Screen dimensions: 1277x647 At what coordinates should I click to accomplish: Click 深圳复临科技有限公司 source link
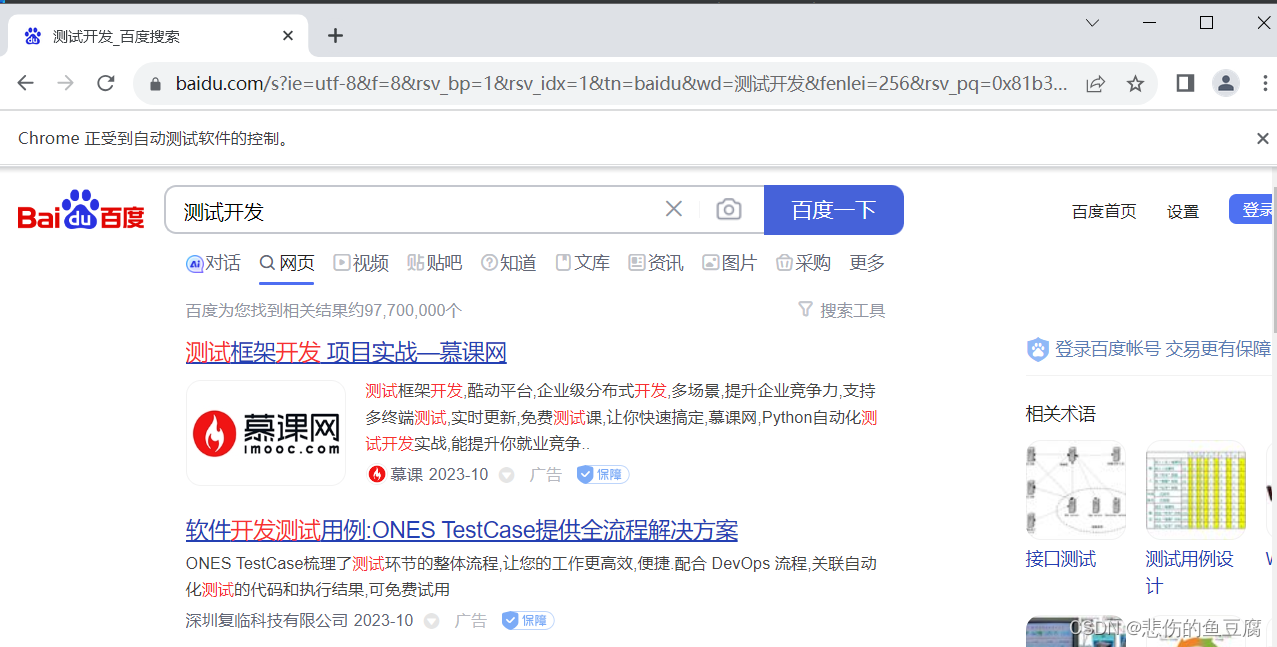coord(267,620)
